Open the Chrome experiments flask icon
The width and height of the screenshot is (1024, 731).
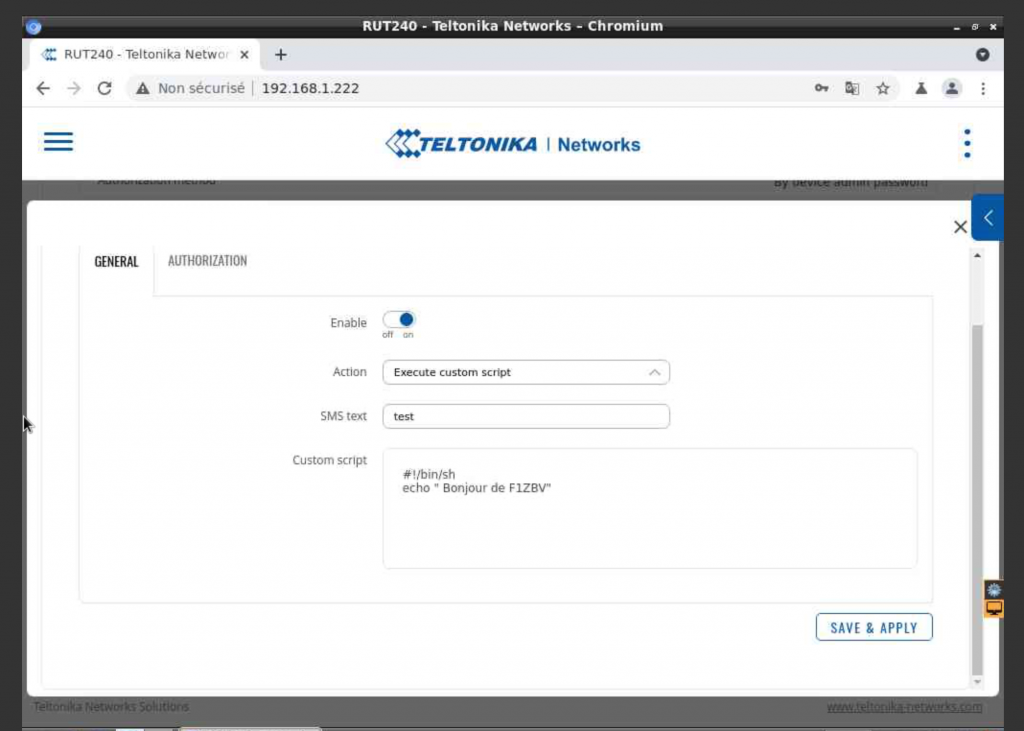pos(921,88)
